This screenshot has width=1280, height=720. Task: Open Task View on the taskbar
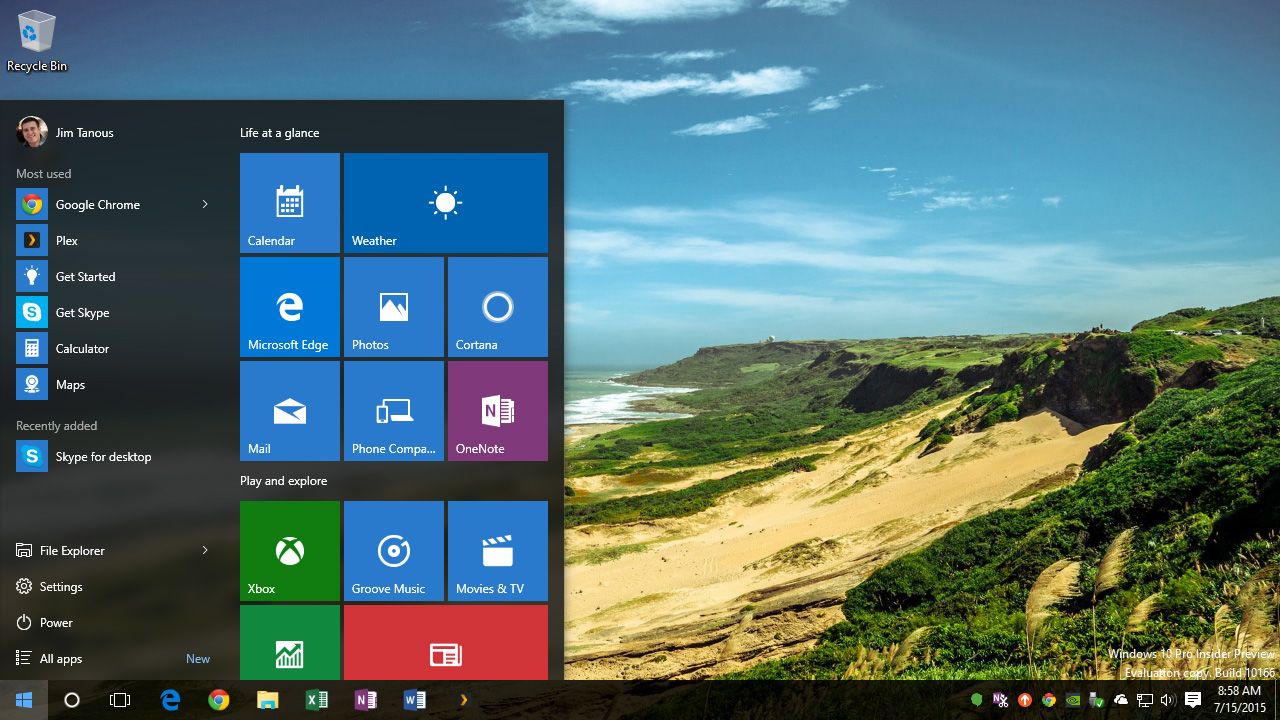click(120, 700)
